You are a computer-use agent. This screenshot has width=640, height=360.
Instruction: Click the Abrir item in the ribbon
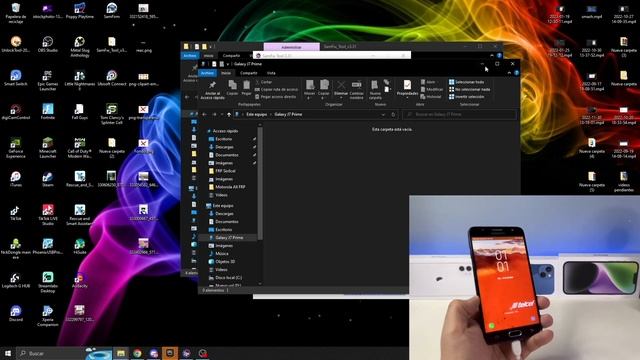click(428, 82)
